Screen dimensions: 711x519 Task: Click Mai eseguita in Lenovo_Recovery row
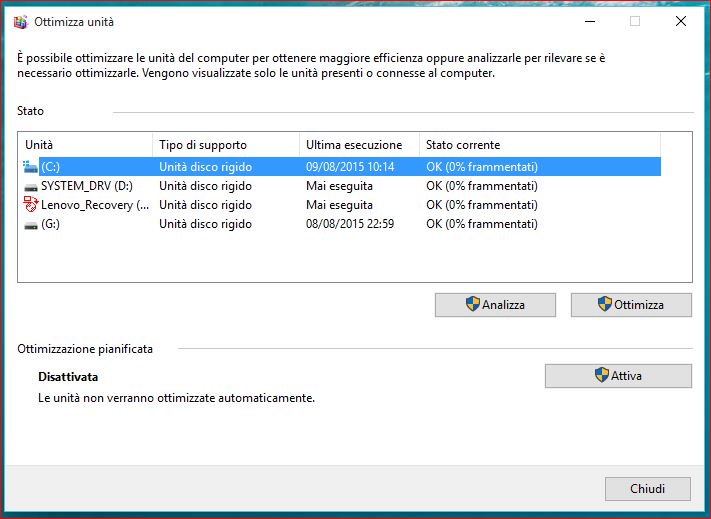[x=339, y=205]
